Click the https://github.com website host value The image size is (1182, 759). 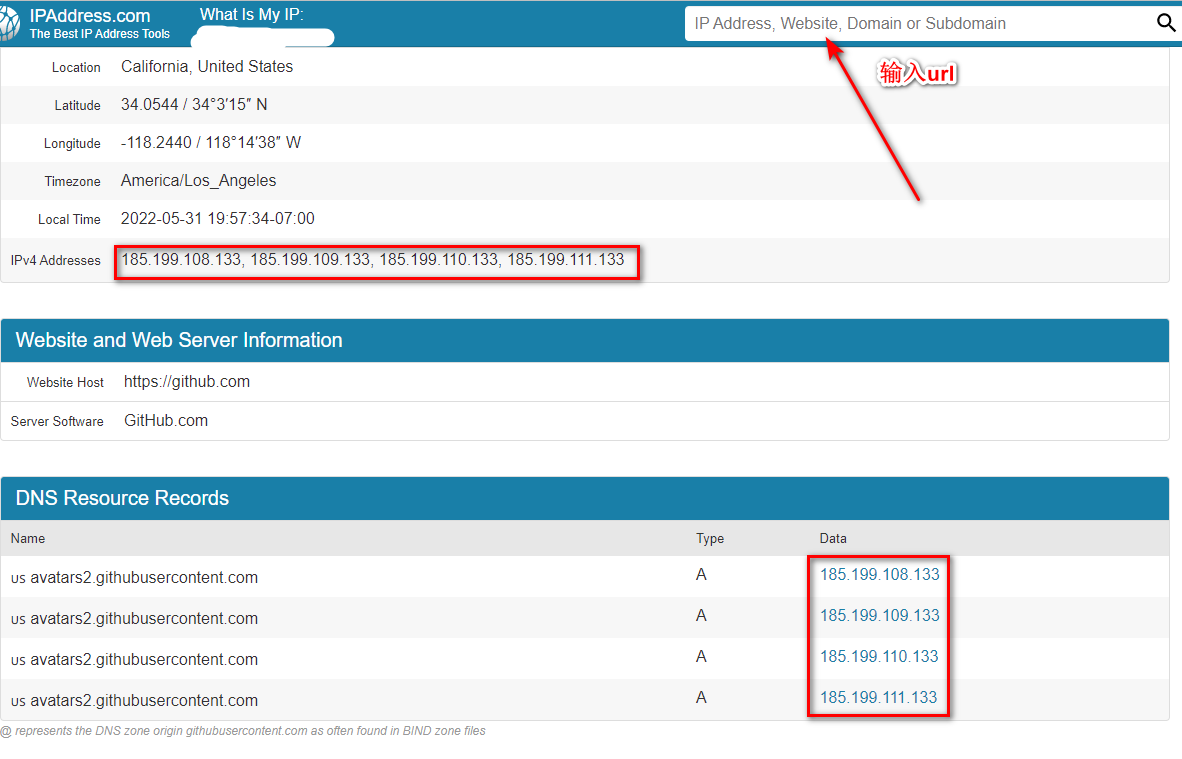(187, 381)
